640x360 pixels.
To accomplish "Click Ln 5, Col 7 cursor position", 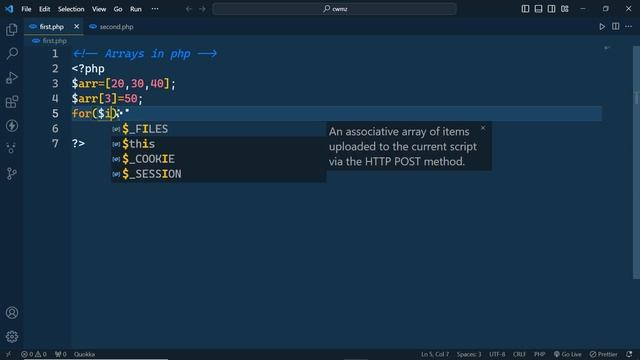I will [435, 354].
